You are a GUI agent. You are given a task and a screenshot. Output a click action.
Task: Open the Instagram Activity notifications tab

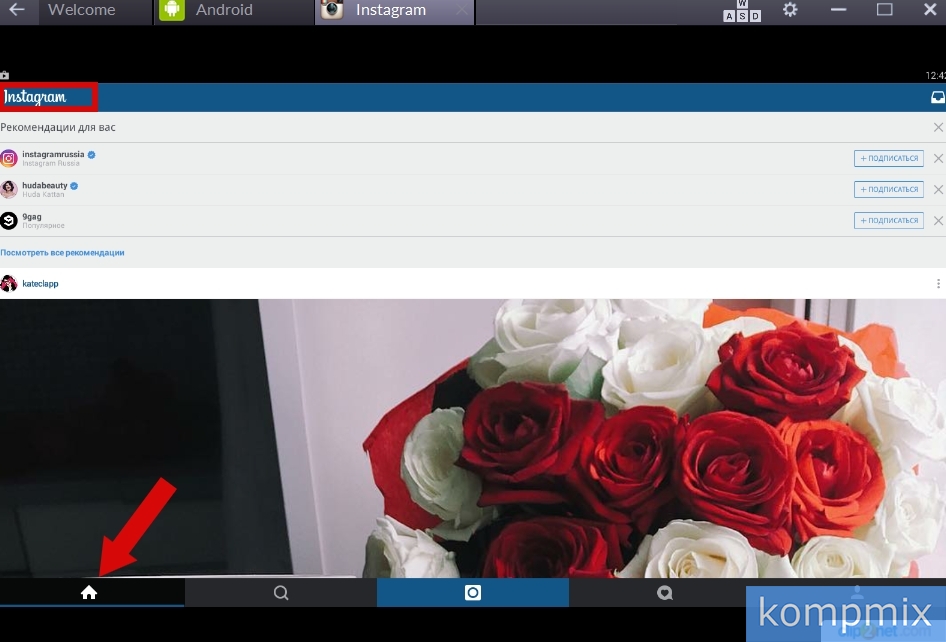[x=665, y=593]
